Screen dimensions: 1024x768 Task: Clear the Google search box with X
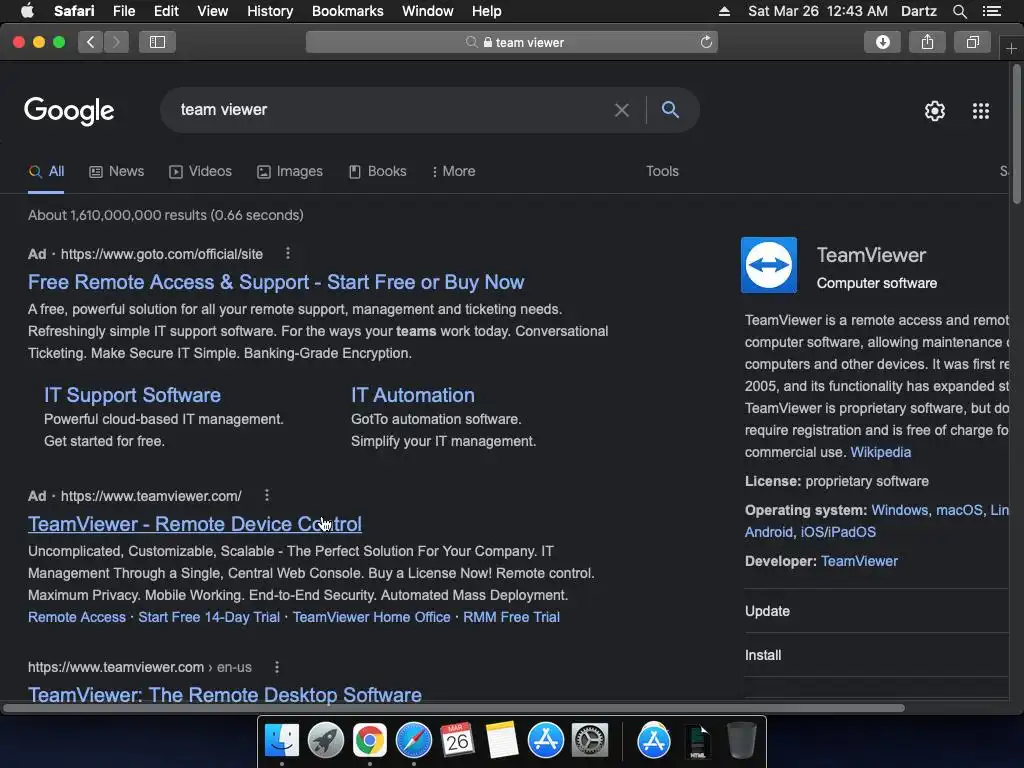[622, 110]
